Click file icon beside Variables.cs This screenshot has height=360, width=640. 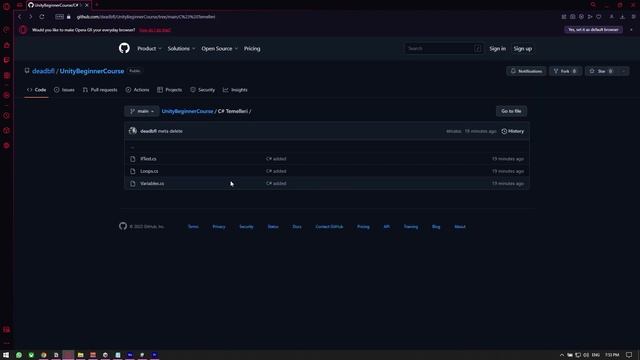point(133,184)
